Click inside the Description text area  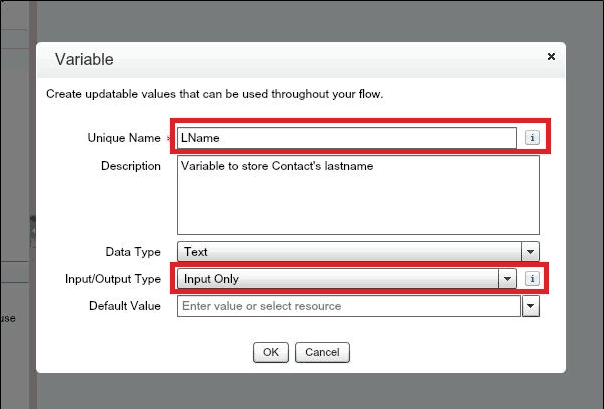[358, 193]
